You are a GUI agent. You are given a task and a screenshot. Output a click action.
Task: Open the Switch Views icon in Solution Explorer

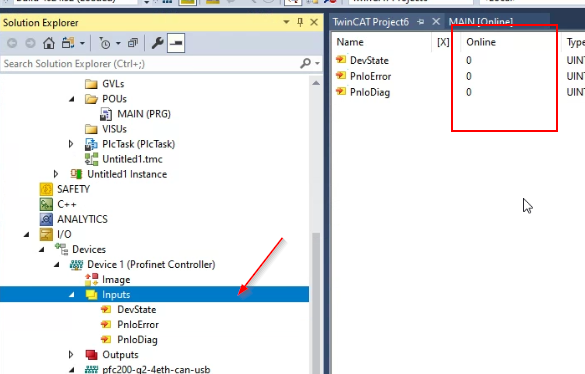coord(68,43)
